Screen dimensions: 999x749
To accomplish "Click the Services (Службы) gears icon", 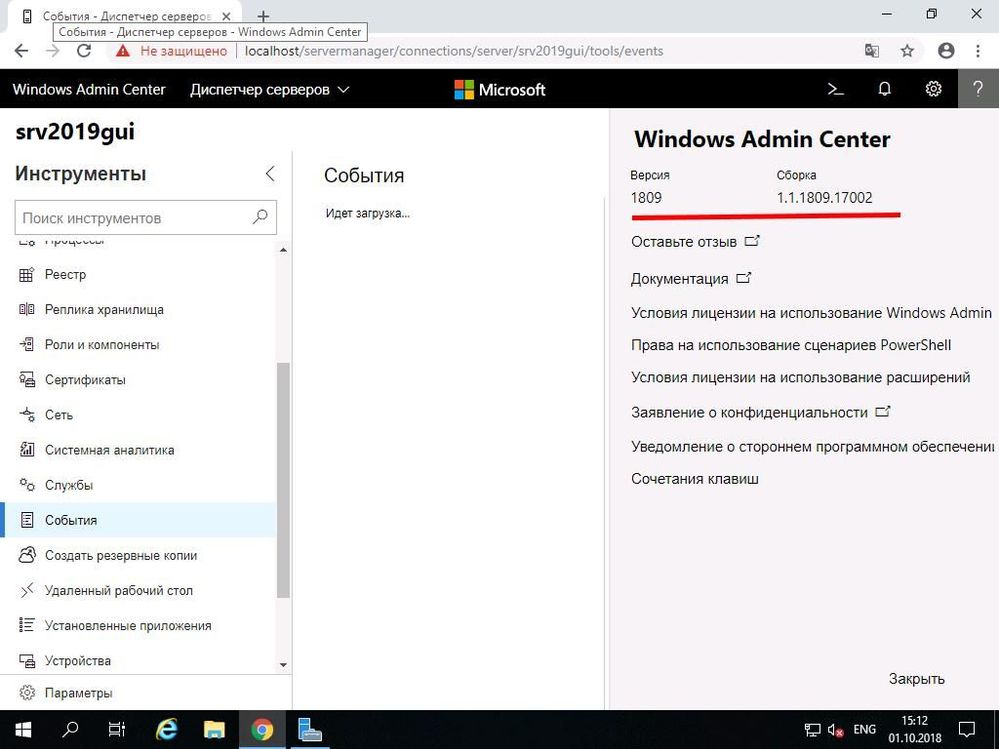I will (27, 485).
